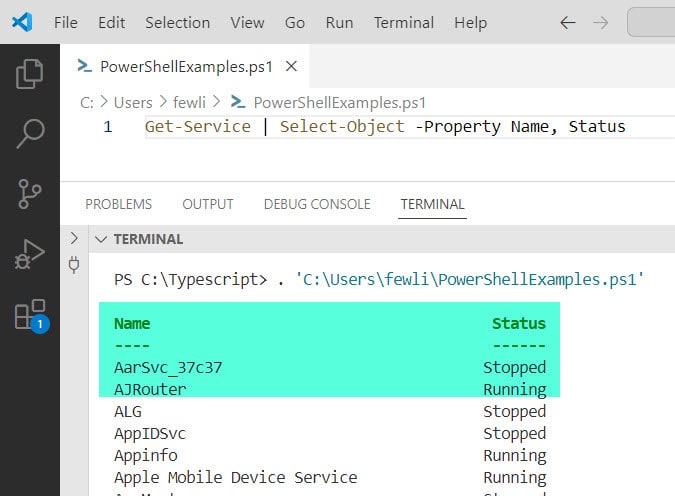Switch to the DEBUG CONSOLE panel tab
675x496 pixels.
tap(317, 204)
